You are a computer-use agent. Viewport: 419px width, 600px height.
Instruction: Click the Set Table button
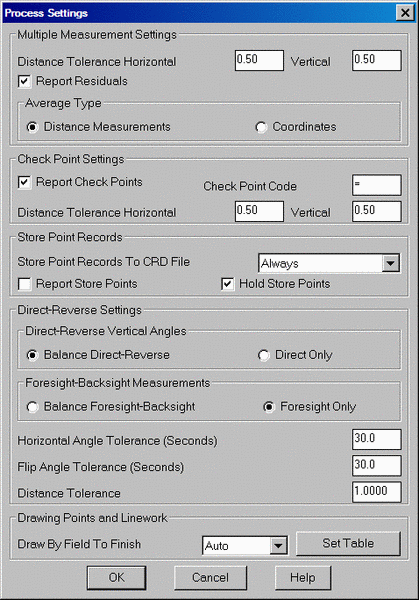pyautogui.click(x=348, y=543)
